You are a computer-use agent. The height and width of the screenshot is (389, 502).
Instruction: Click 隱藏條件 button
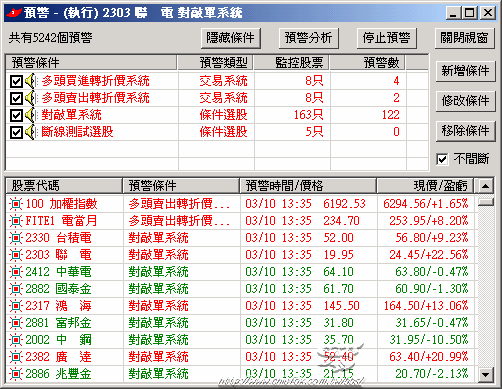pos(231,38)
